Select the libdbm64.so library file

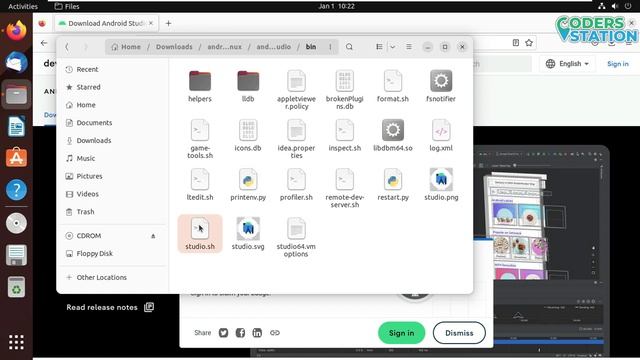coord(393,135)
